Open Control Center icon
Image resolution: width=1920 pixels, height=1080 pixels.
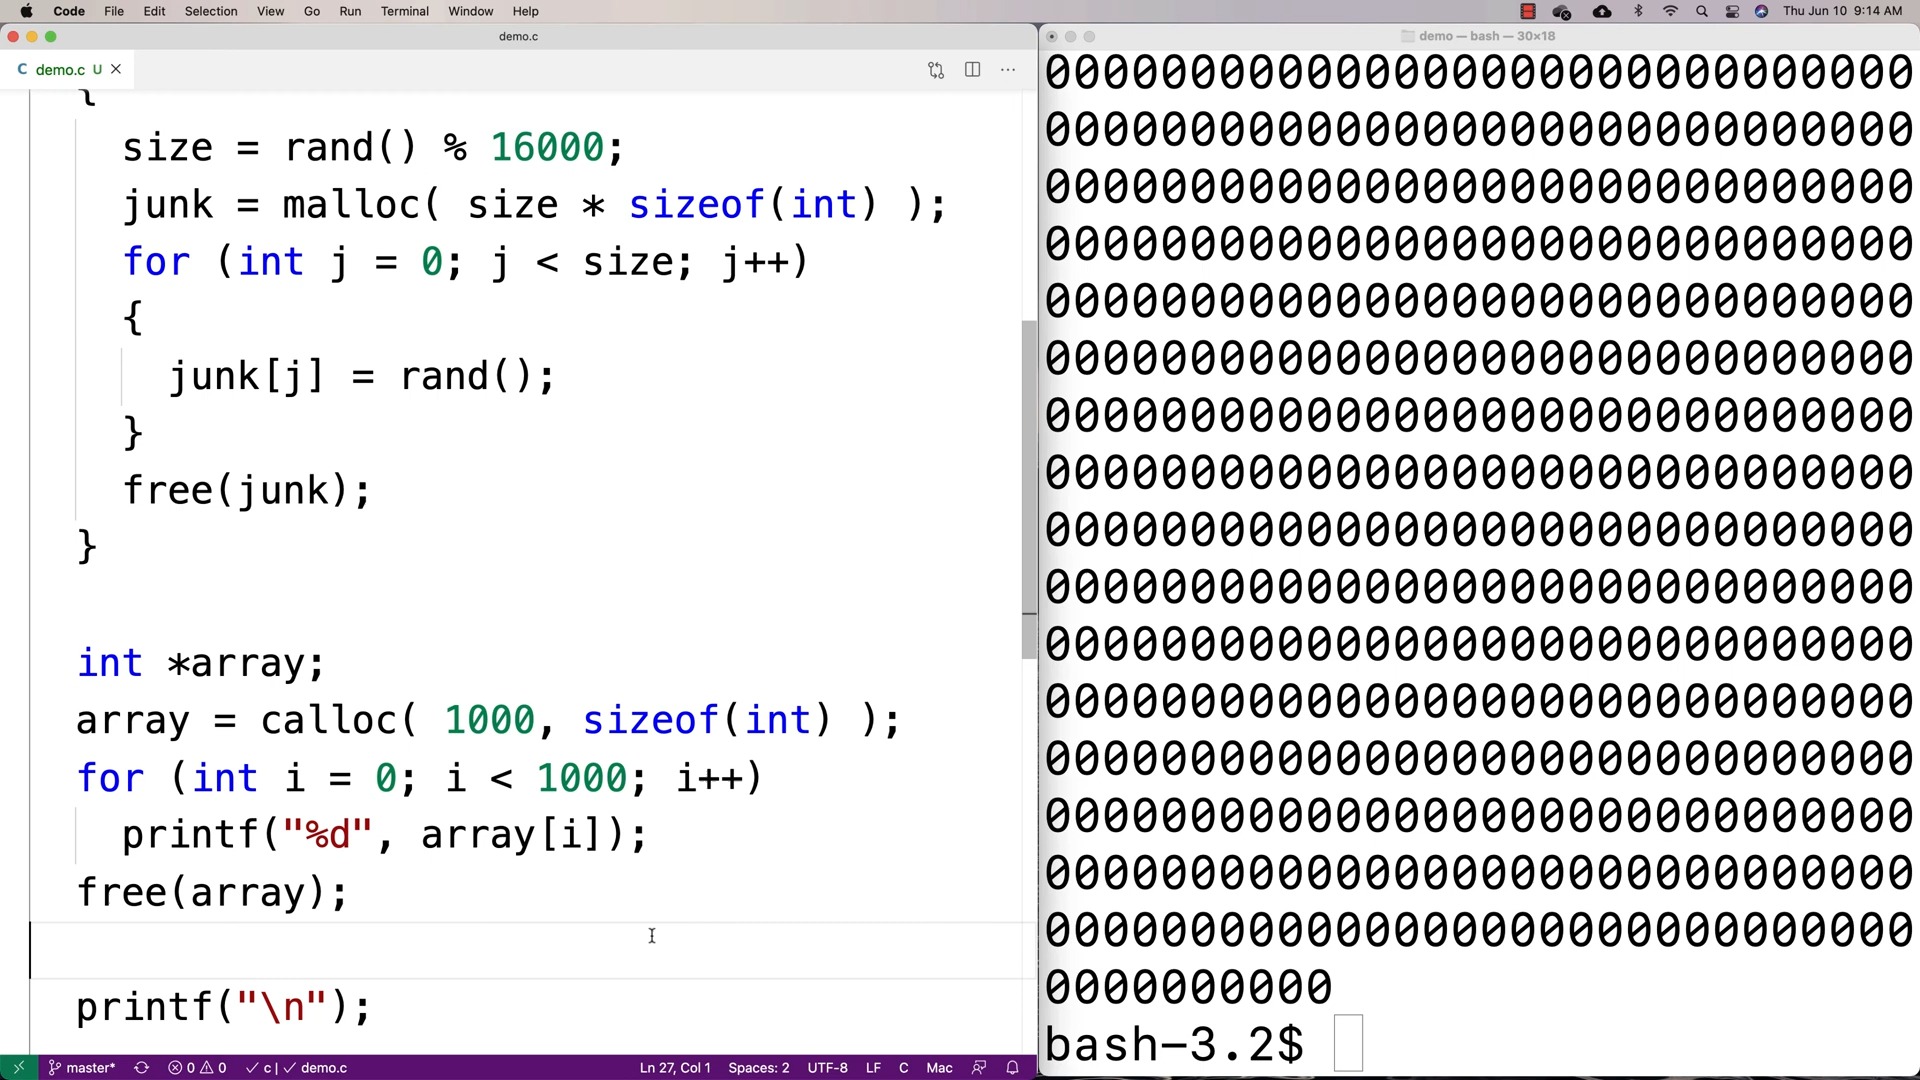click(1732, 11)
